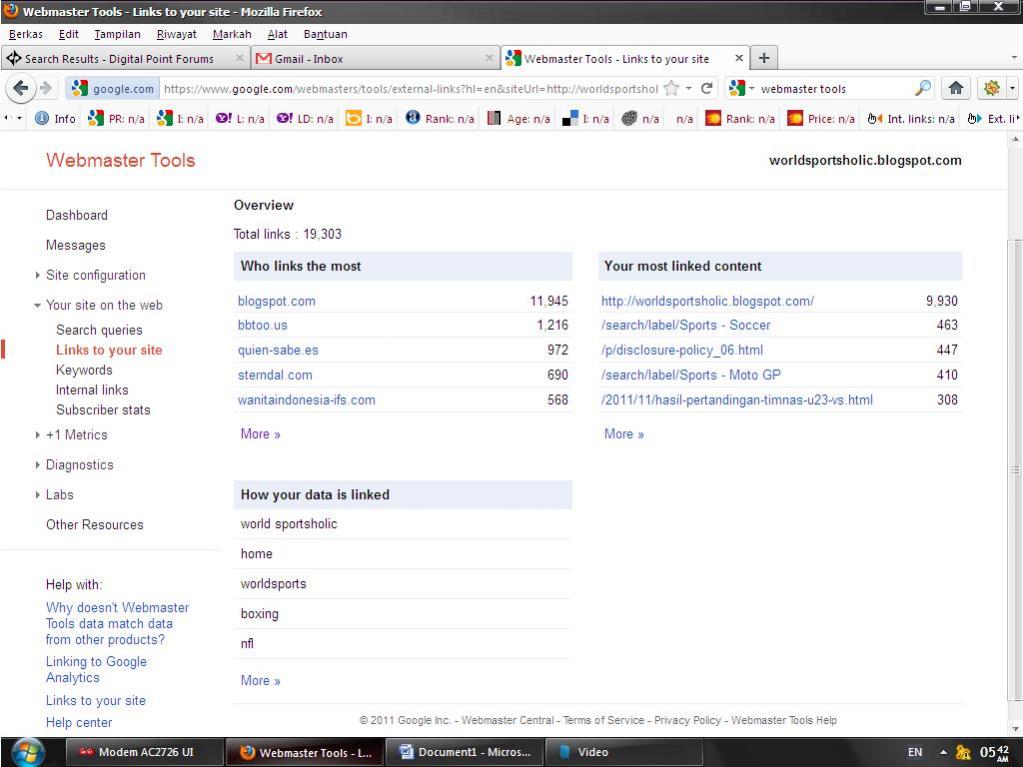The width and height of the screenshot is (1023, 767).
Task: Open /search/label/Sports - Moto GP link
Action: coord(691,375)
